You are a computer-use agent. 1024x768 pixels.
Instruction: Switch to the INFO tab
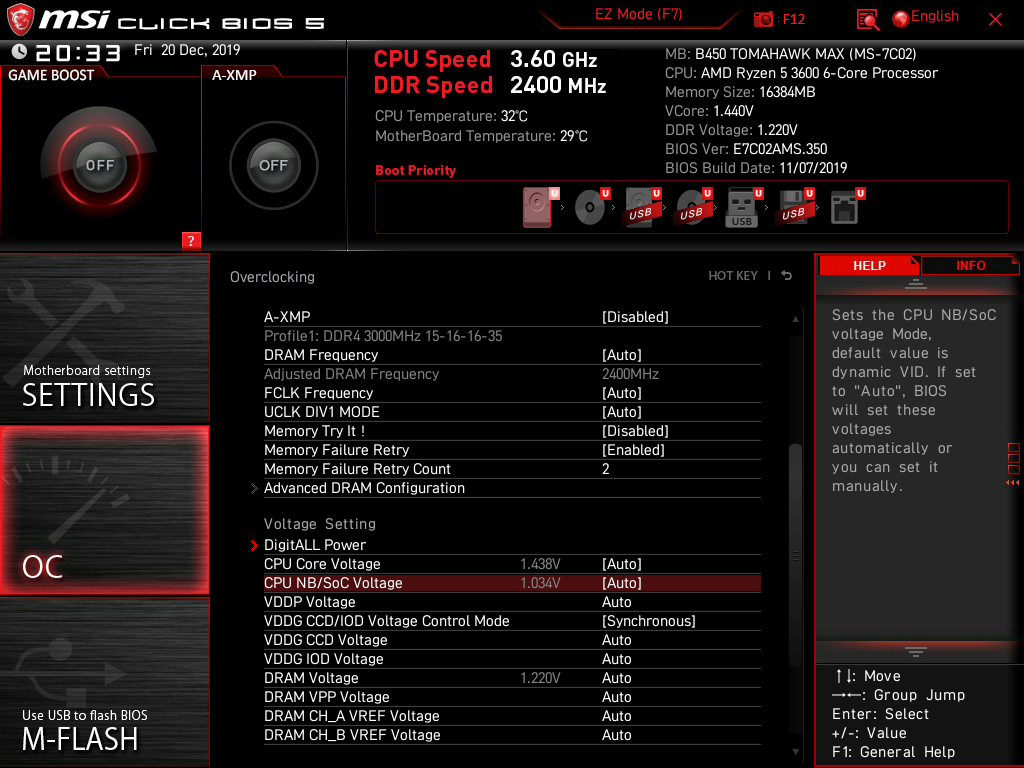coord(970,266)
